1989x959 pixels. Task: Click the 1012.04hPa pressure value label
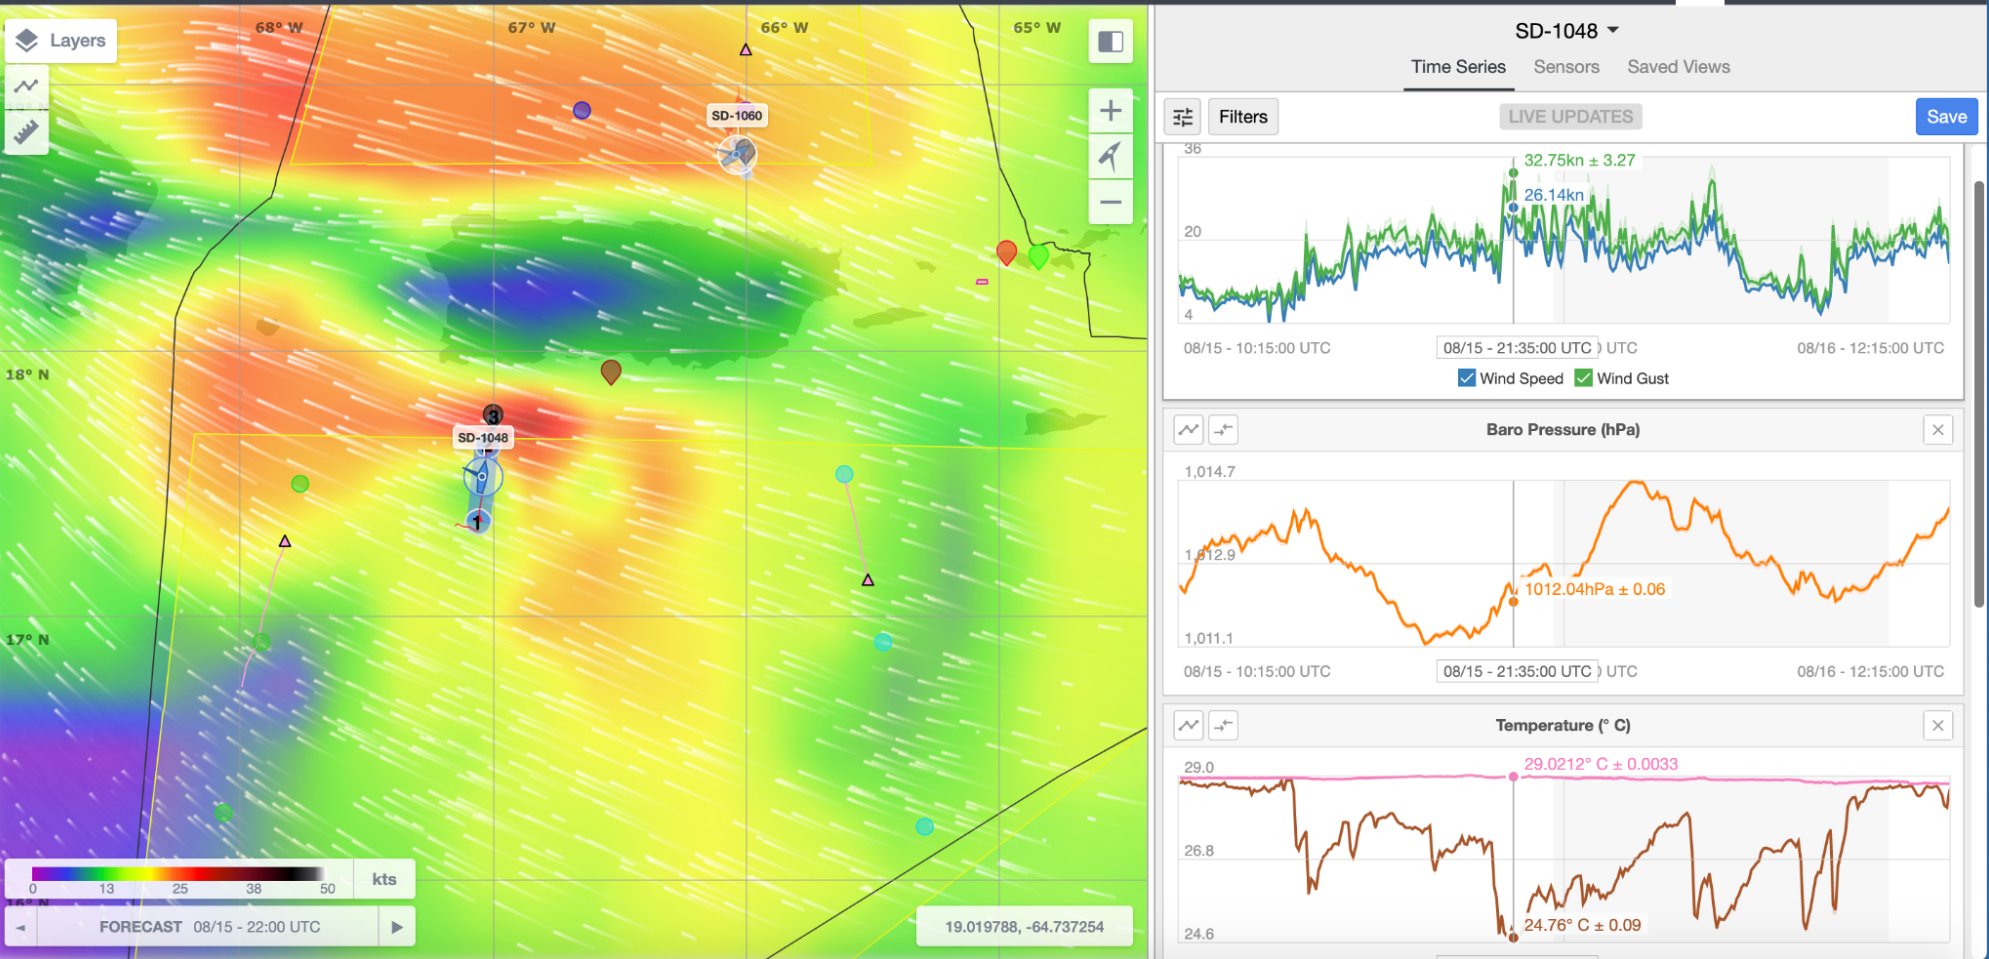click(x=1594, y=589)
